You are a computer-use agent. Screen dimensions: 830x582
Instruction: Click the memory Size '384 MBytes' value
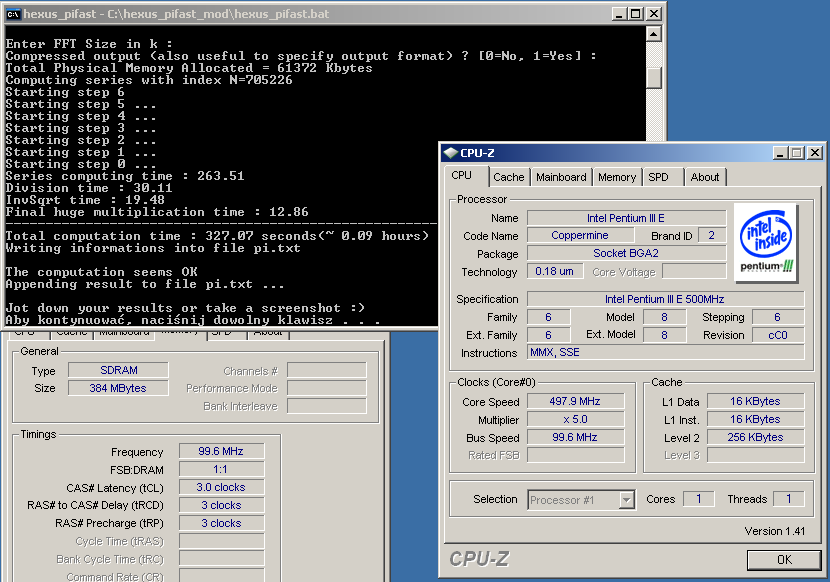click(119, 388)
